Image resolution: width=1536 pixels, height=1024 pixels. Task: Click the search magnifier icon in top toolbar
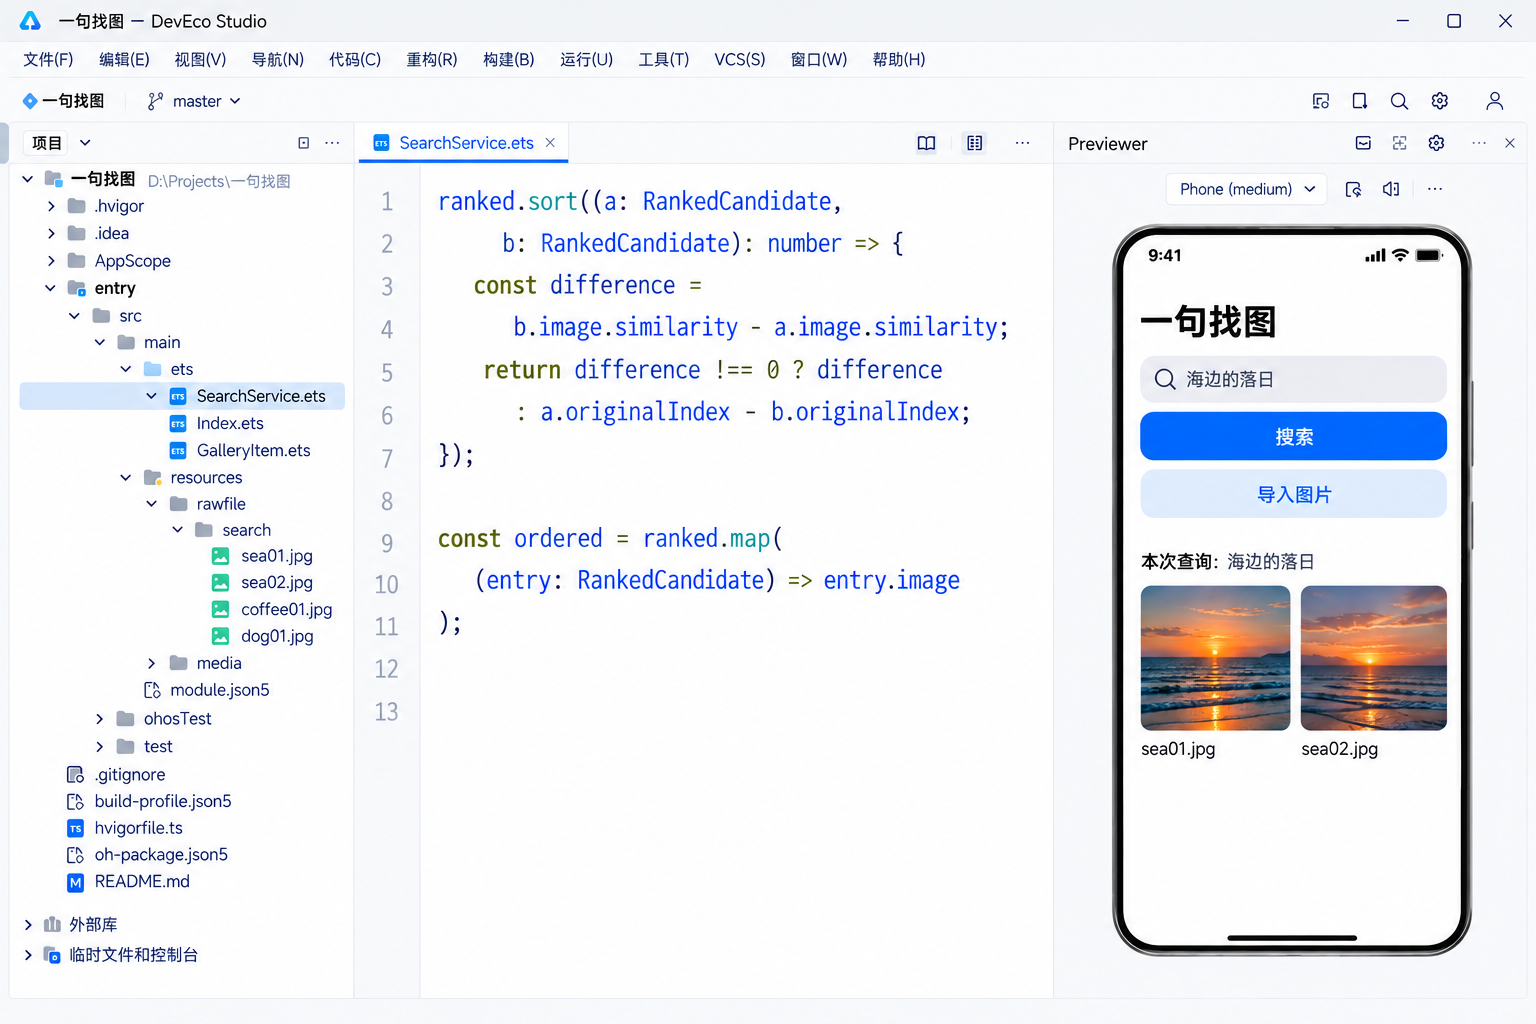(x=1399, y=101)
